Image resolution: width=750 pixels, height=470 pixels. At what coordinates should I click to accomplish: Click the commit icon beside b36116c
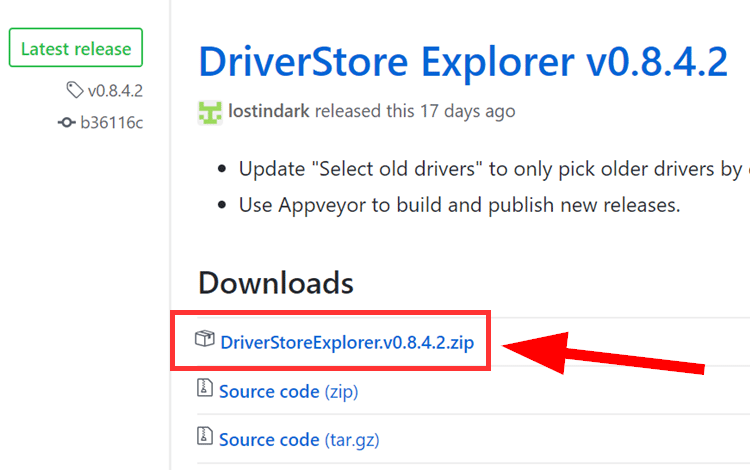pyautogui.click(x=66, y=123)
